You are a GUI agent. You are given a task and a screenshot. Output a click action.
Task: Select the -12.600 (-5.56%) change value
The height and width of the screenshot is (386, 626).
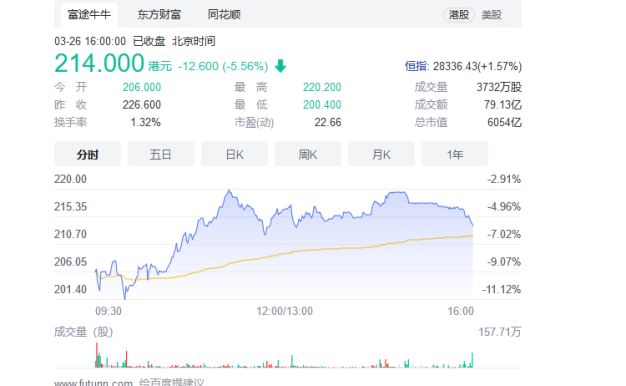[223, 66]
